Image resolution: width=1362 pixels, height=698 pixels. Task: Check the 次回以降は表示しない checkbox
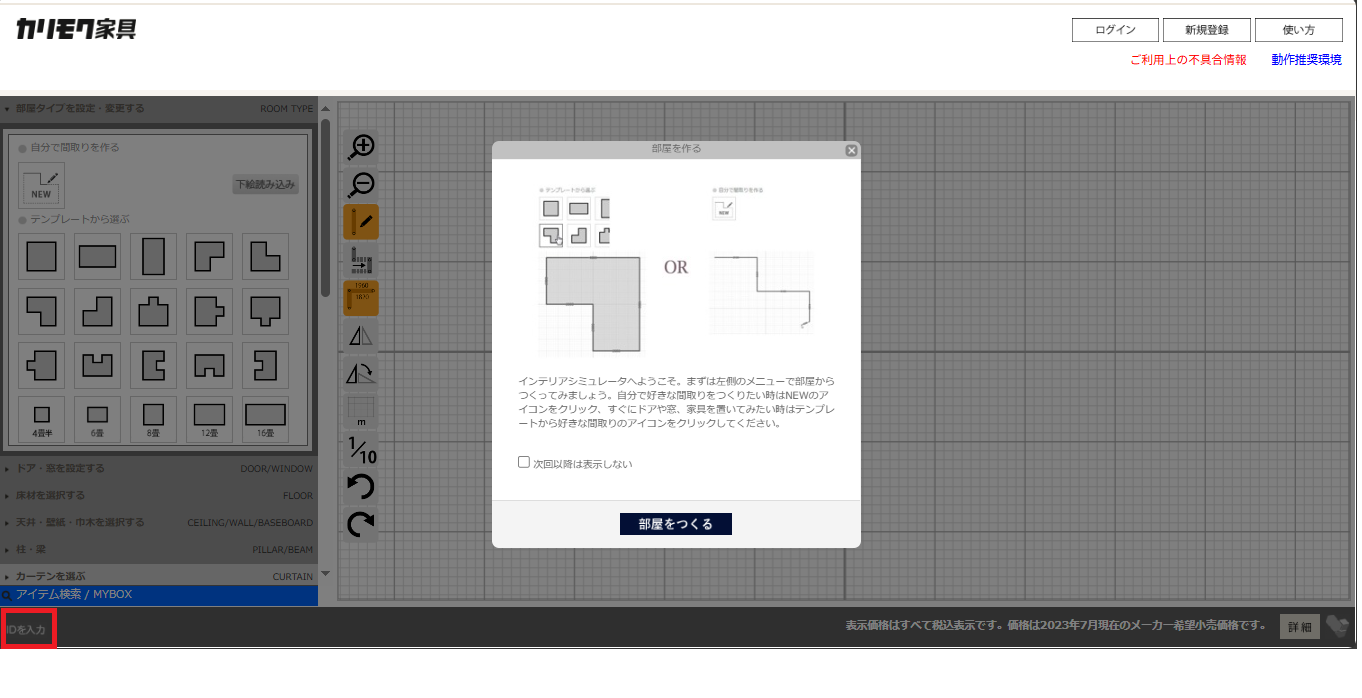523,462
